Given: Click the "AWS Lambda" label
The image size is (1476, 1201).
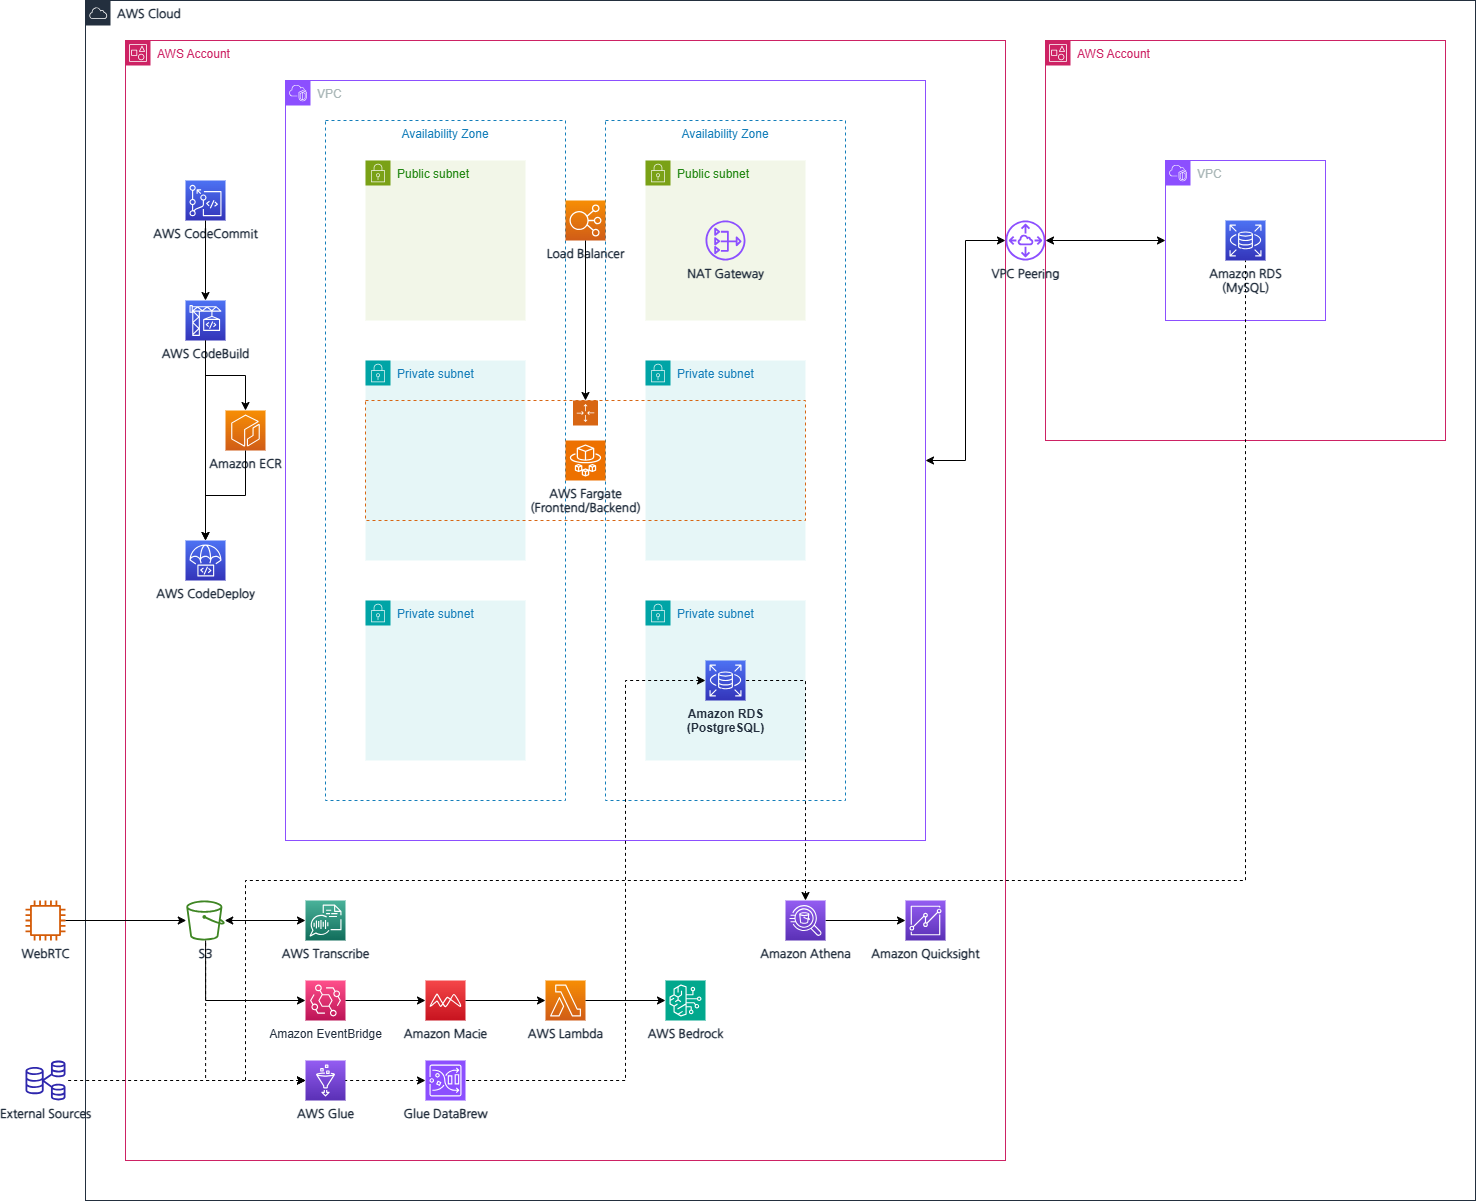Looking at the screenshot, I should point(565,1034).
